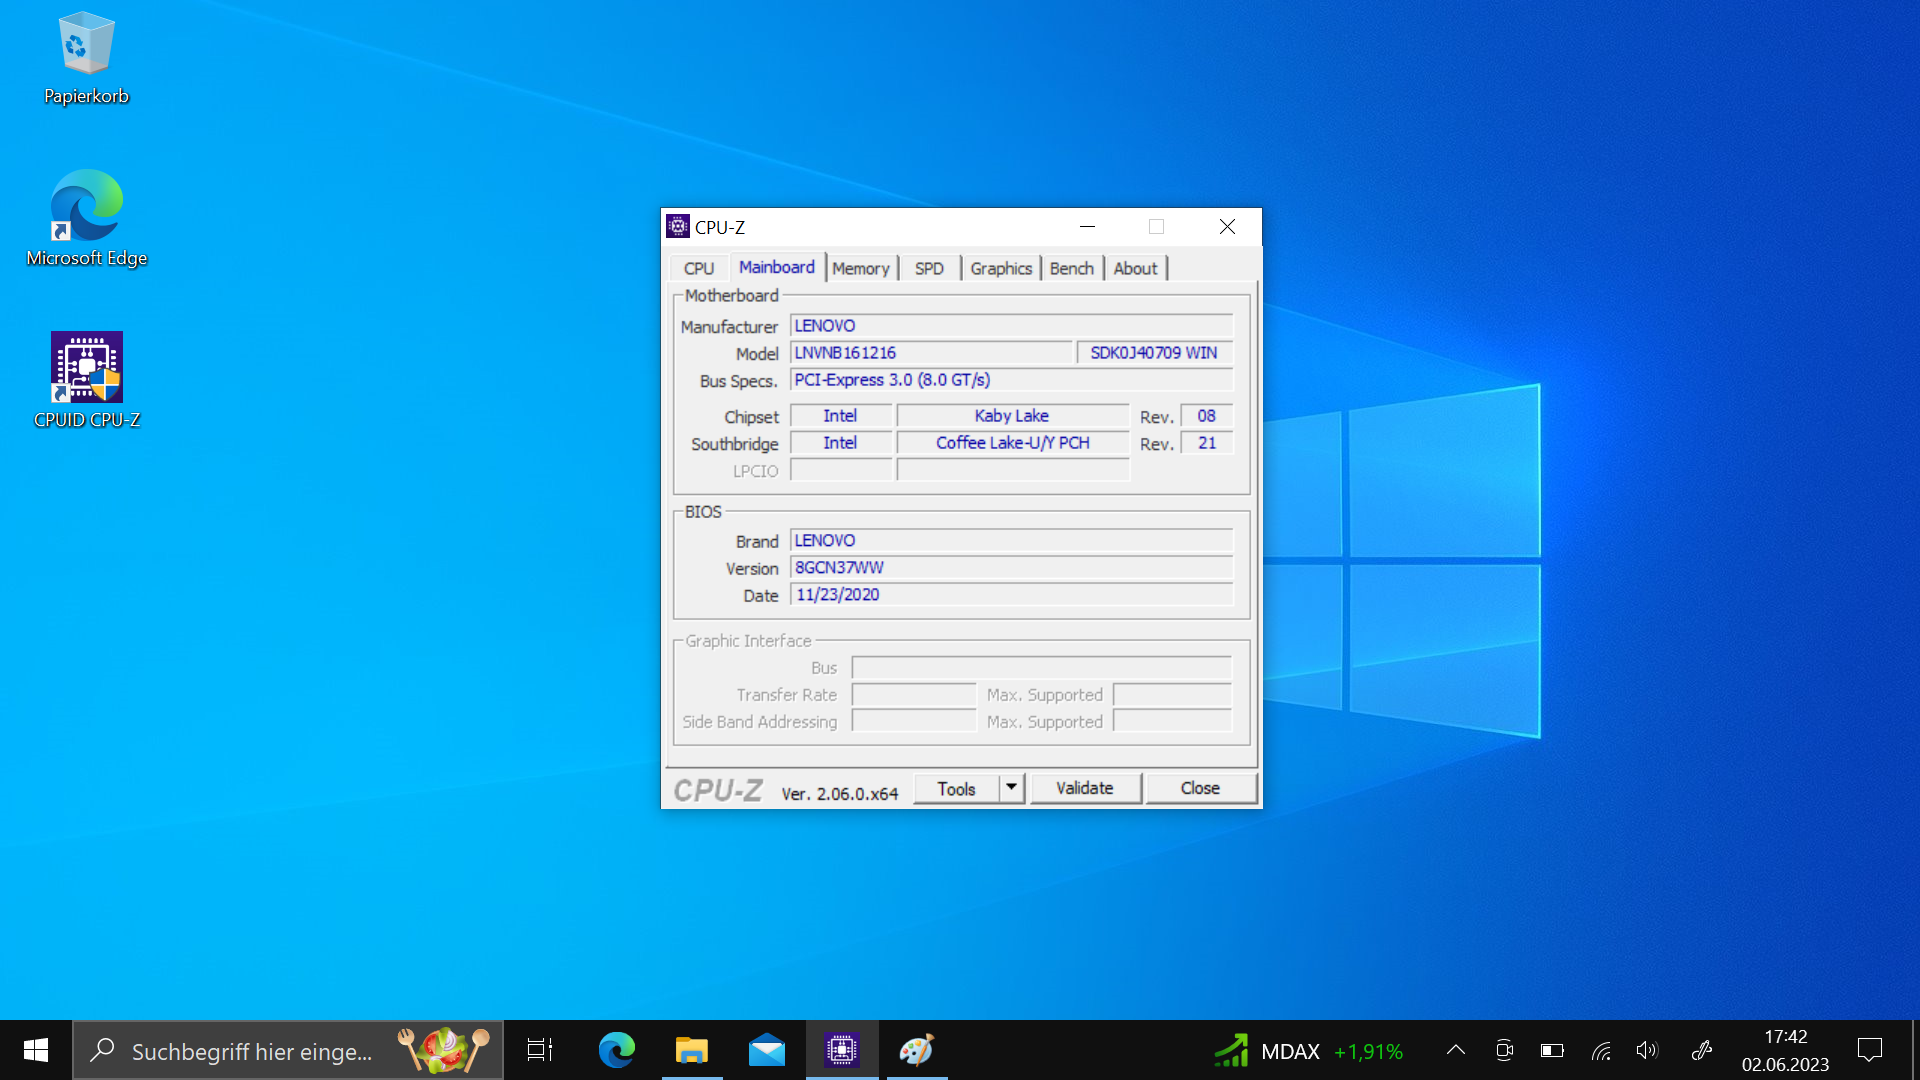
Task: Open the Paint app in taskbar
Action: 916,1050
